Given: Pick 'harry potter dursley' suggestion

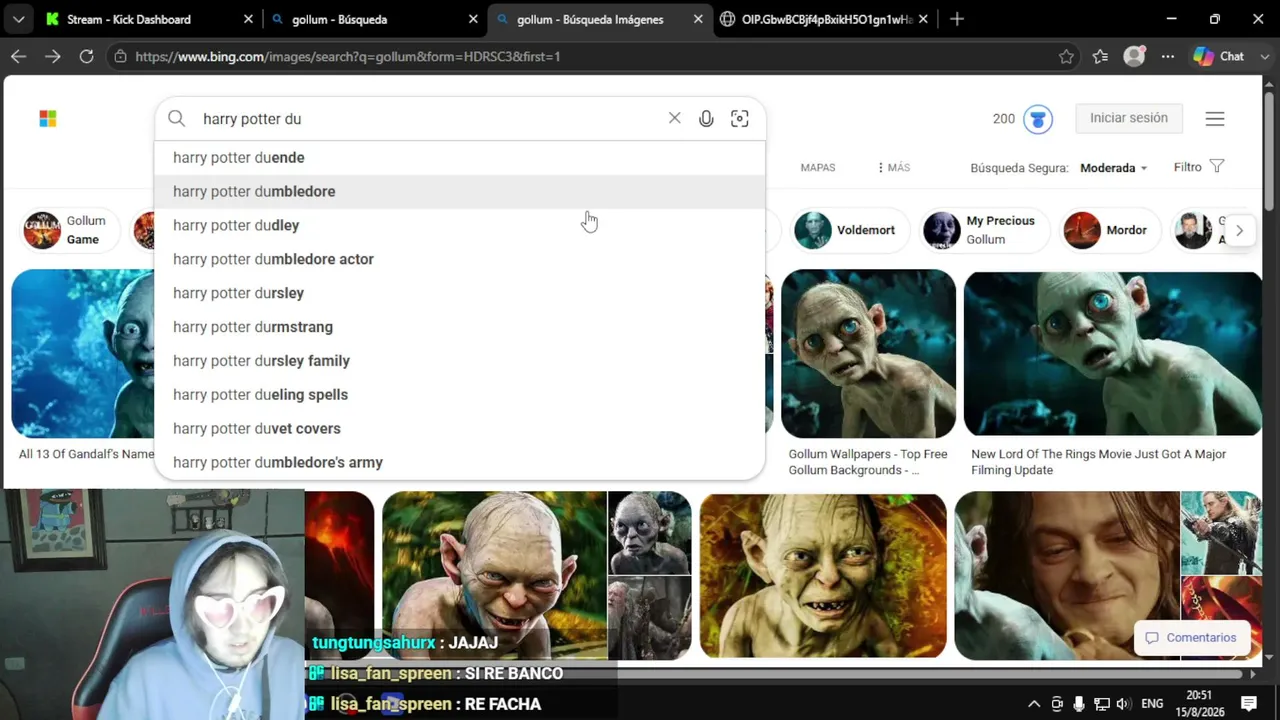Looking at the screenshot, I should click(x=460, y=294).
